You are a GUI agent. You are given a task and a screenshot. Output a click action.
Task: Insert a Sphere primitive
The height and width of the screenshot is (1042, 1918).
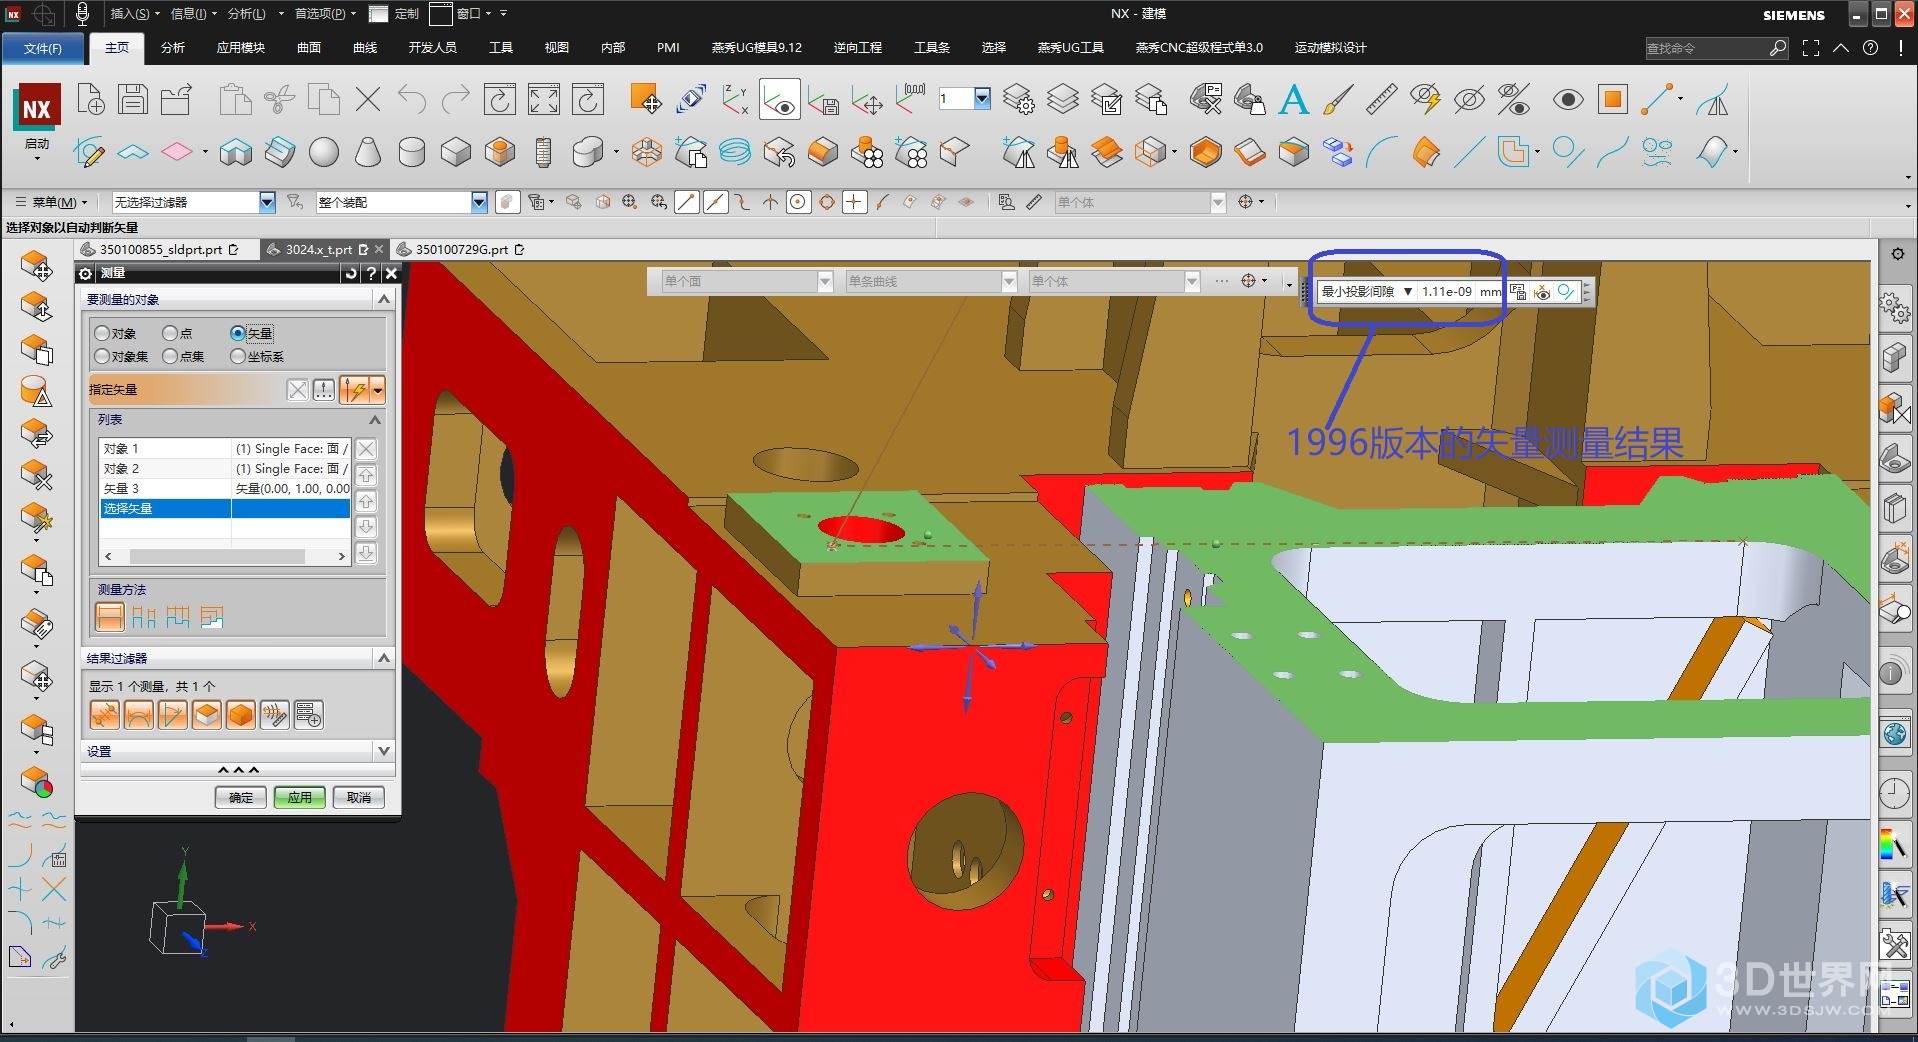(x=324, y=152)
